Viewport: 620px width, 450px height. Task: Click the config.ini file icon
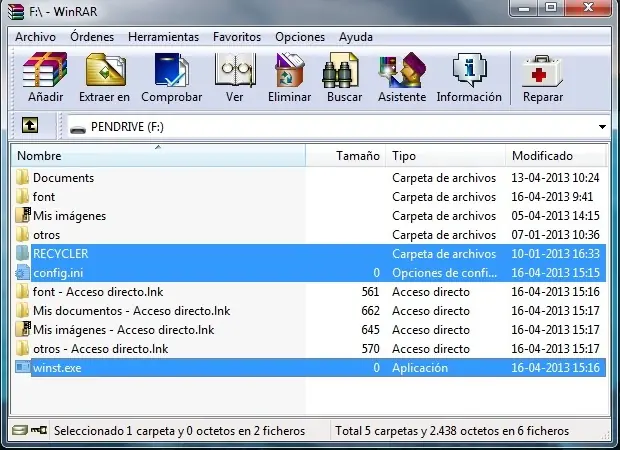[x=22, y=272]
